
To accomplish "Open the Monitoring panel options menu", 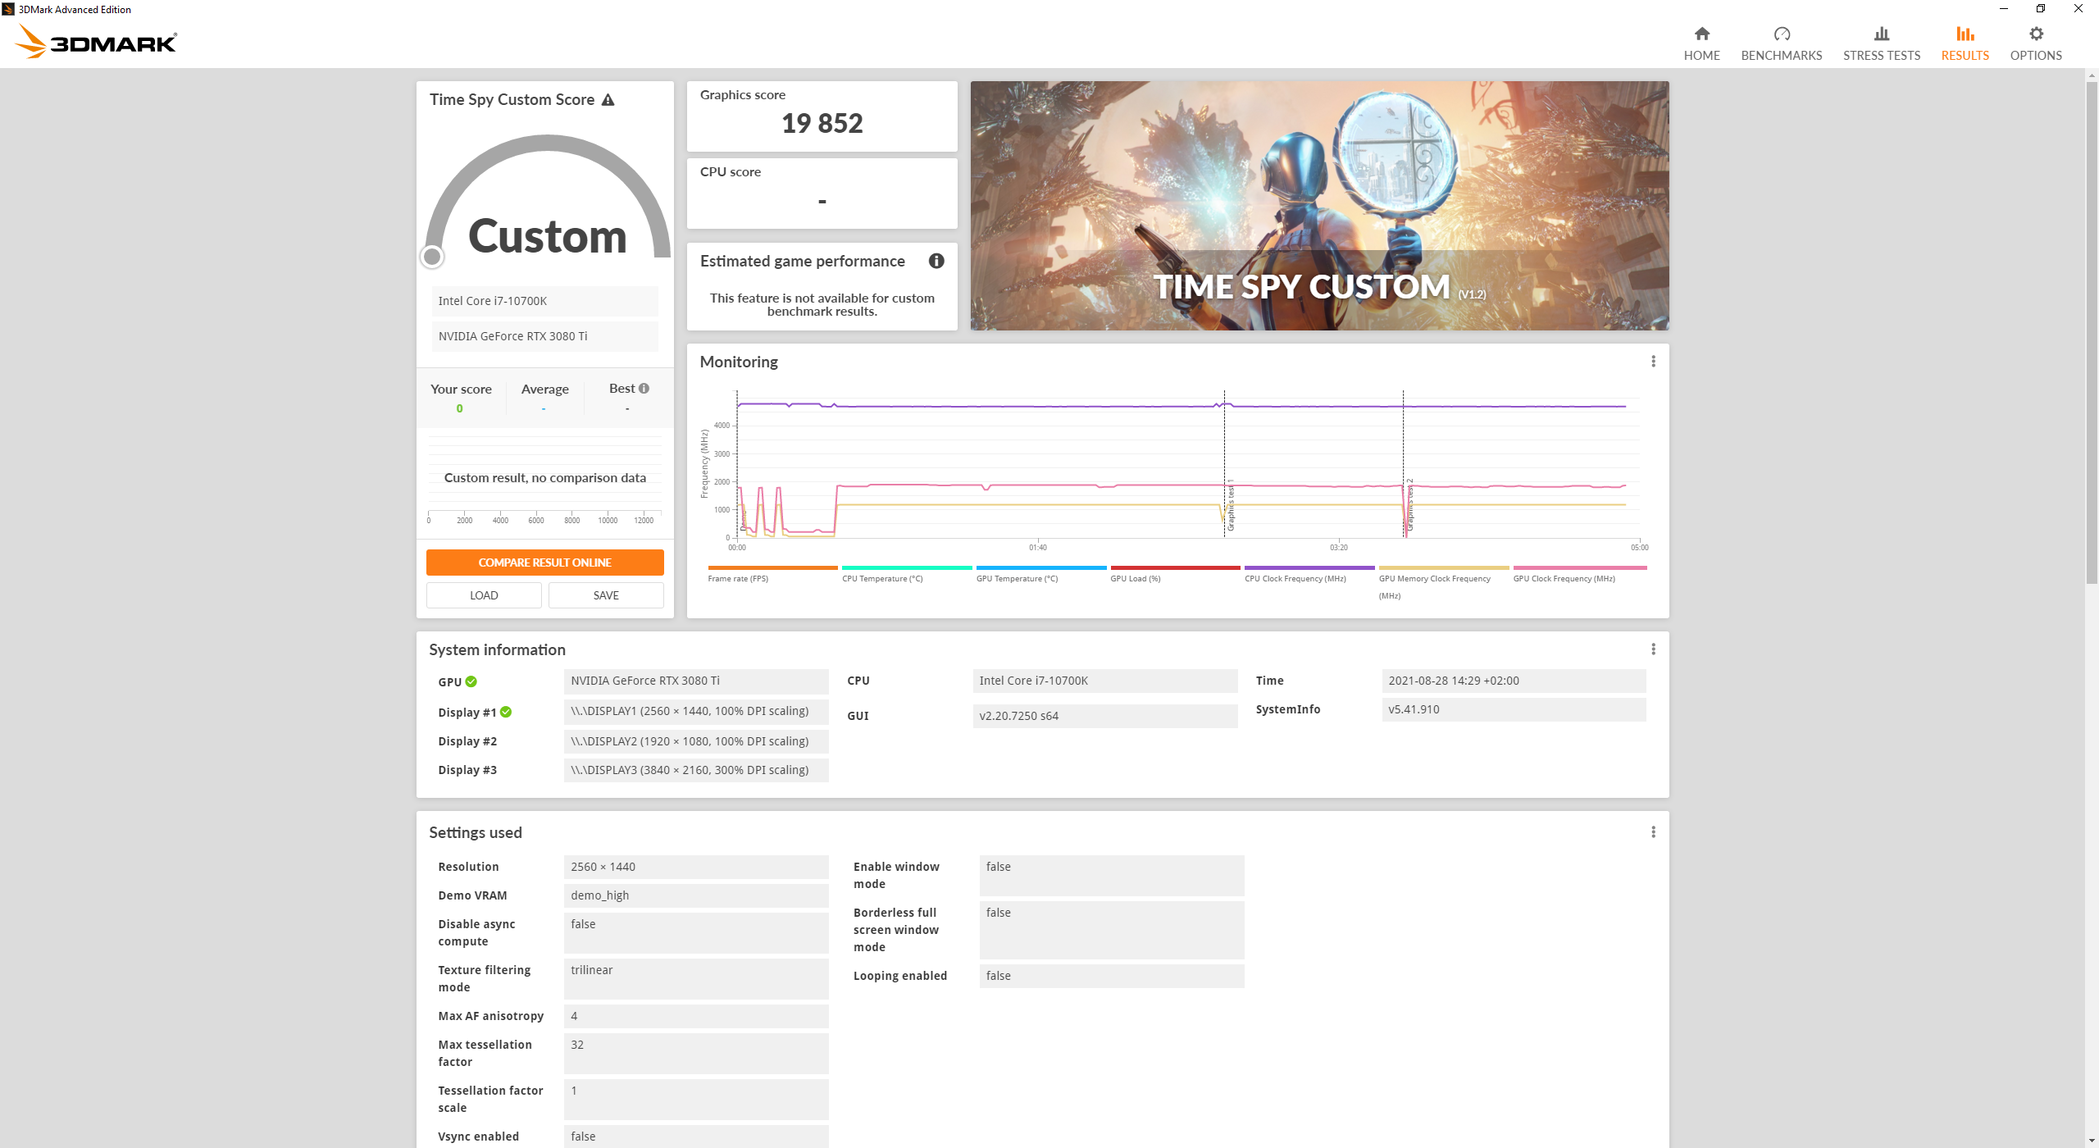I will click(1653, 362).
